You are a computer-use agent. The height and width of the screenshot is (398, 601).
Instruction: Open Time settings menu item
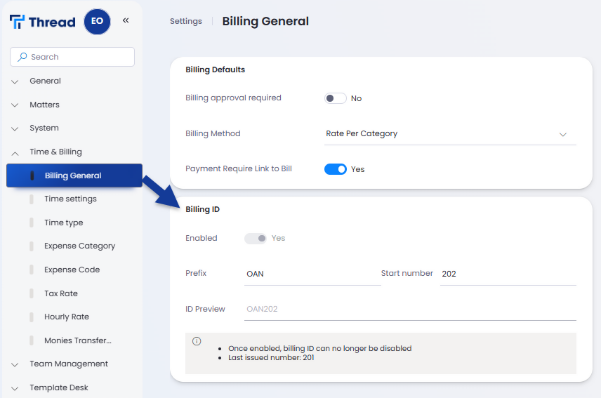(71, 199)
